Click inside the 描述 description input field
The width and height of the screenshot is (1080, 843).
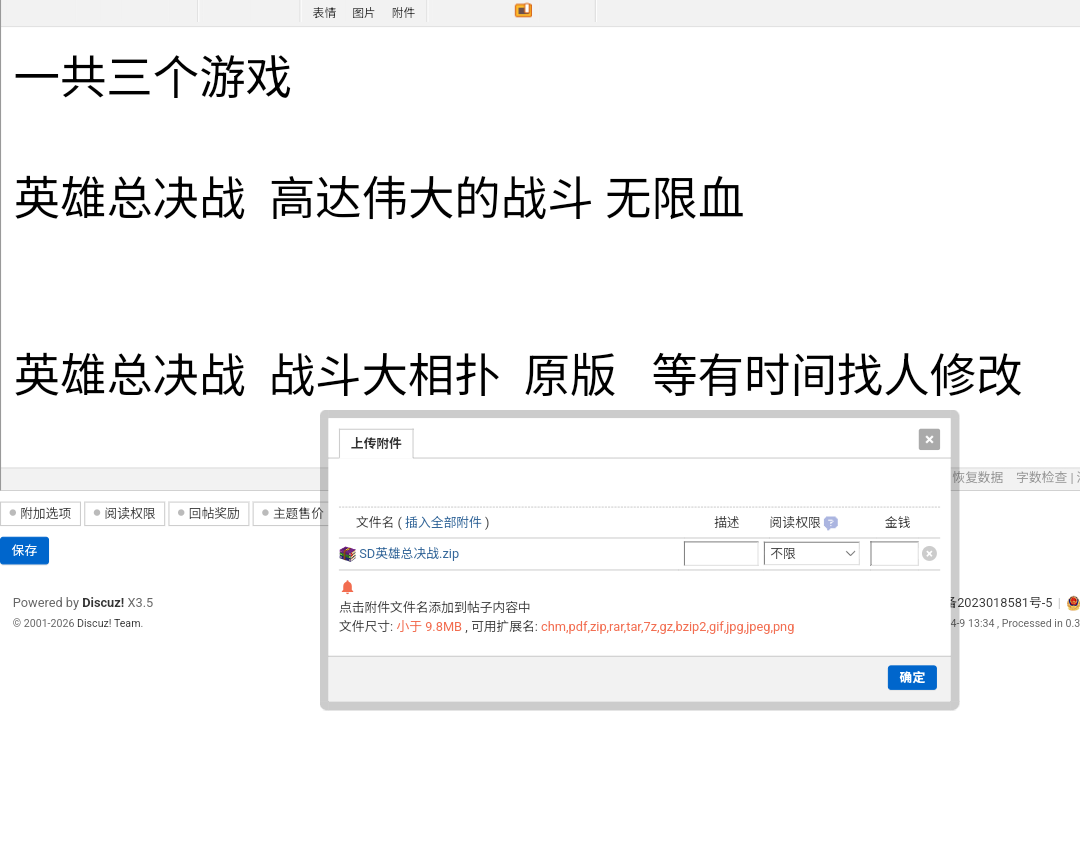[721, 552]
